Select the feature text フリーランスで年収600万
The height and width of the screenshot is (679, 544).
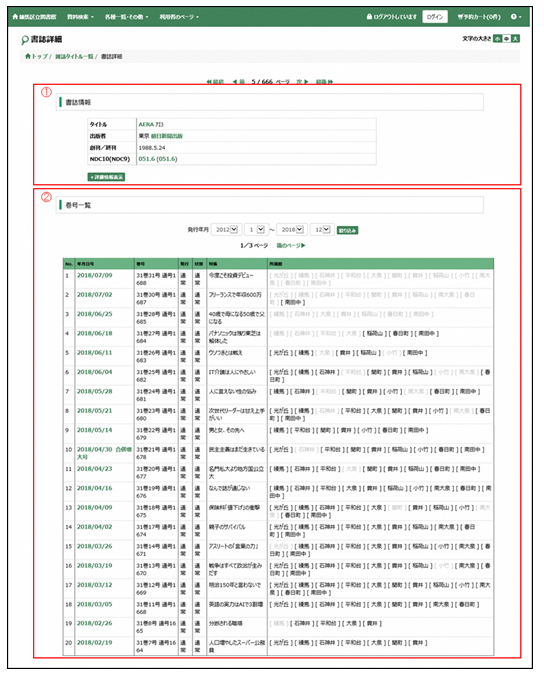pos(235,294)
